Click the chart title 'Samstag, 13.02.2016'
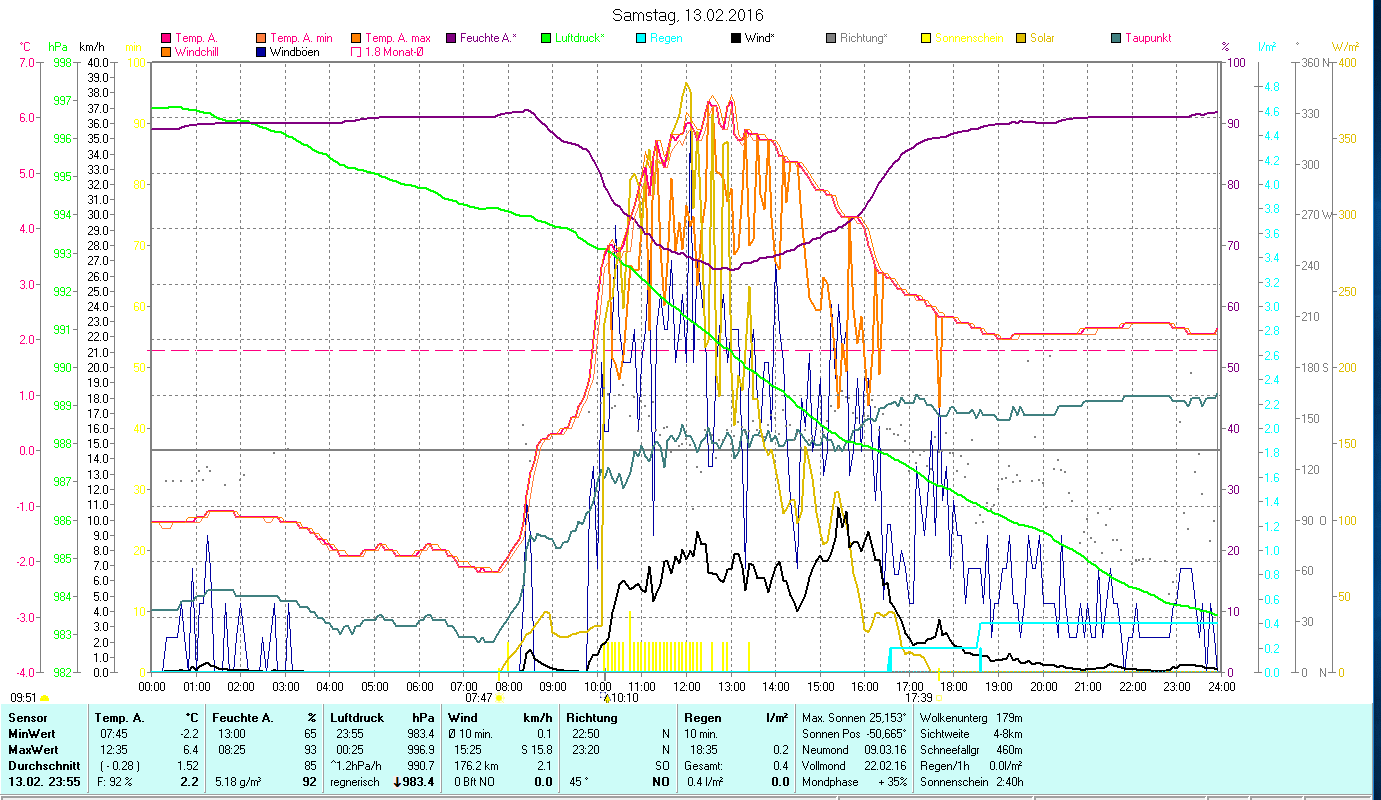 coord(686,16)
